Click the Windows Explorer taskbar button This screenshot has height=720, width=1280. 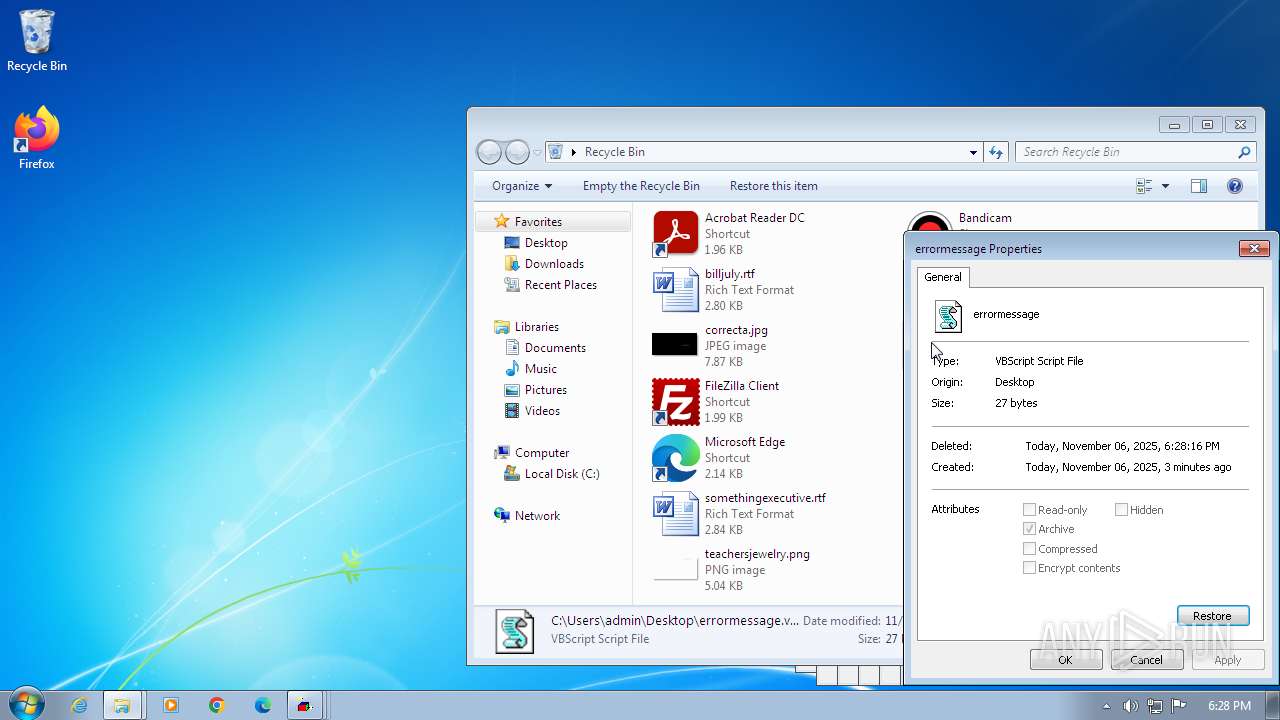[x=122, y=705]
